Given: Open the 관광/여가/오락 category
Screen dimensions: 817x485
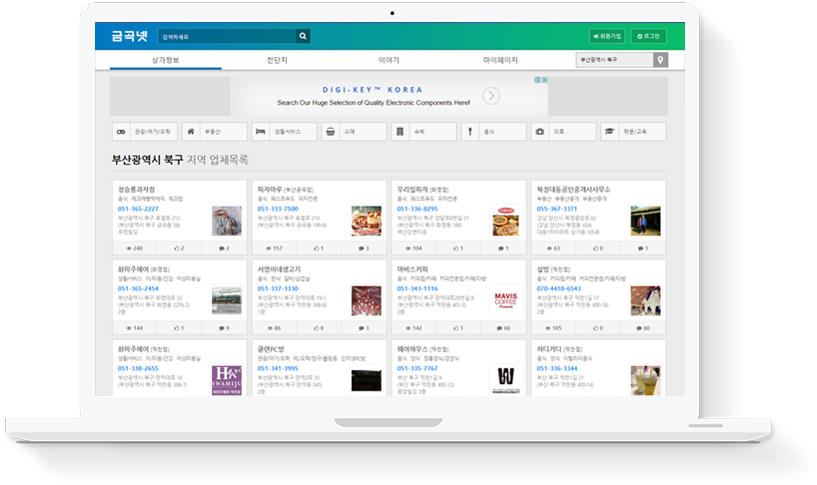Looking at the screenshot, I should pyautogui.click(x=121, y=131).
